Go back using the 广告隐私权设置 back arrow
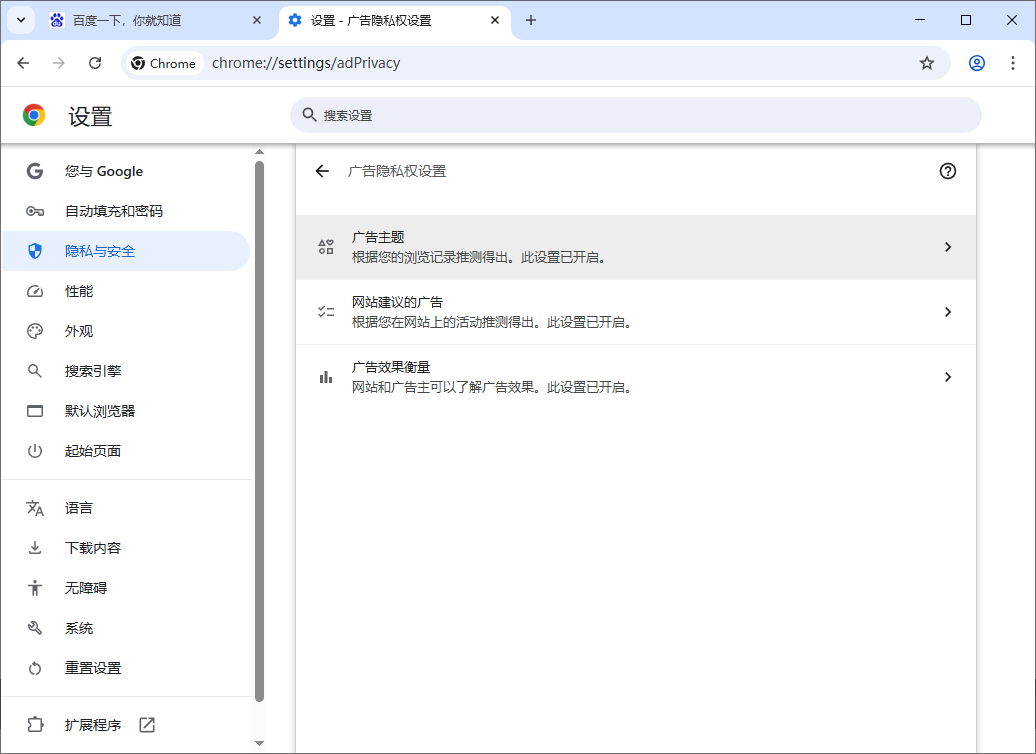 pos(321,171)
